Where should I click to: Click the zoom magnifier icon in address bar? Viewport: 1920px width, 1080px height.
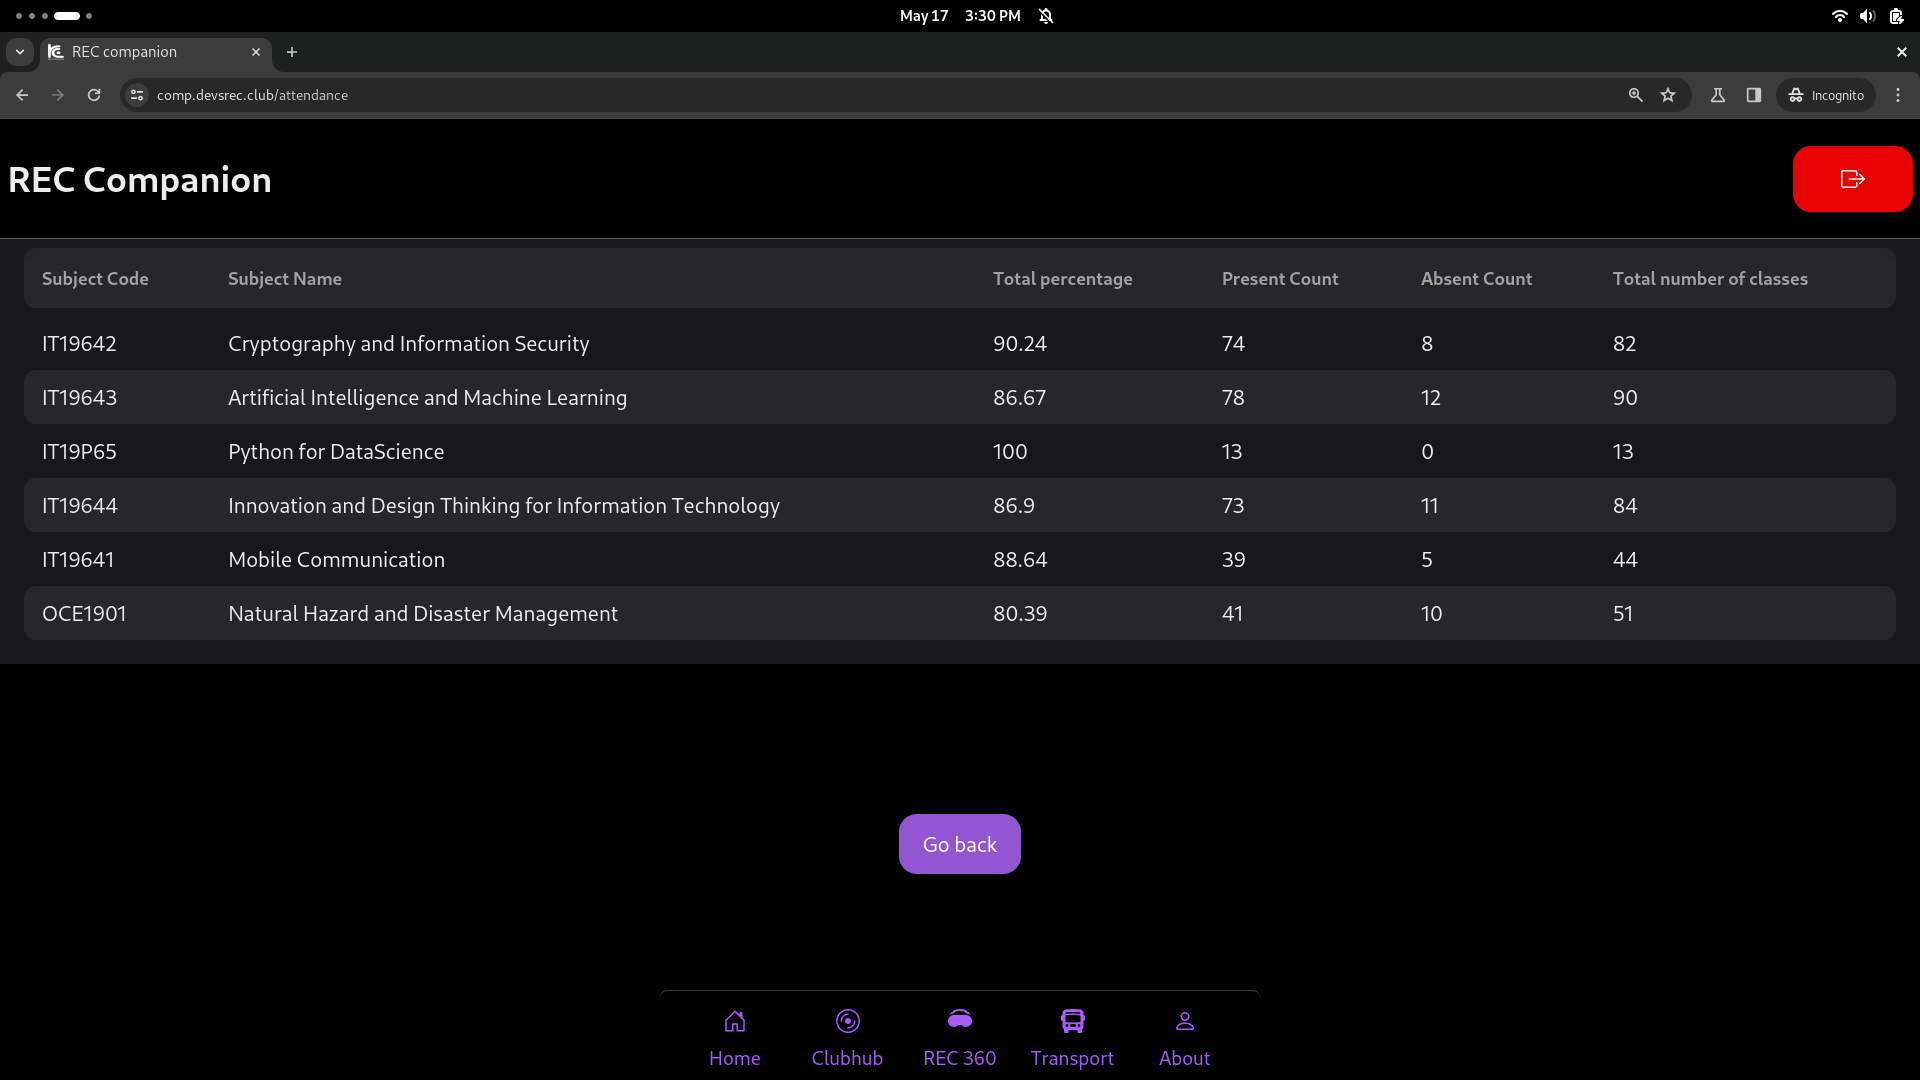click(x=1635, y=95)
